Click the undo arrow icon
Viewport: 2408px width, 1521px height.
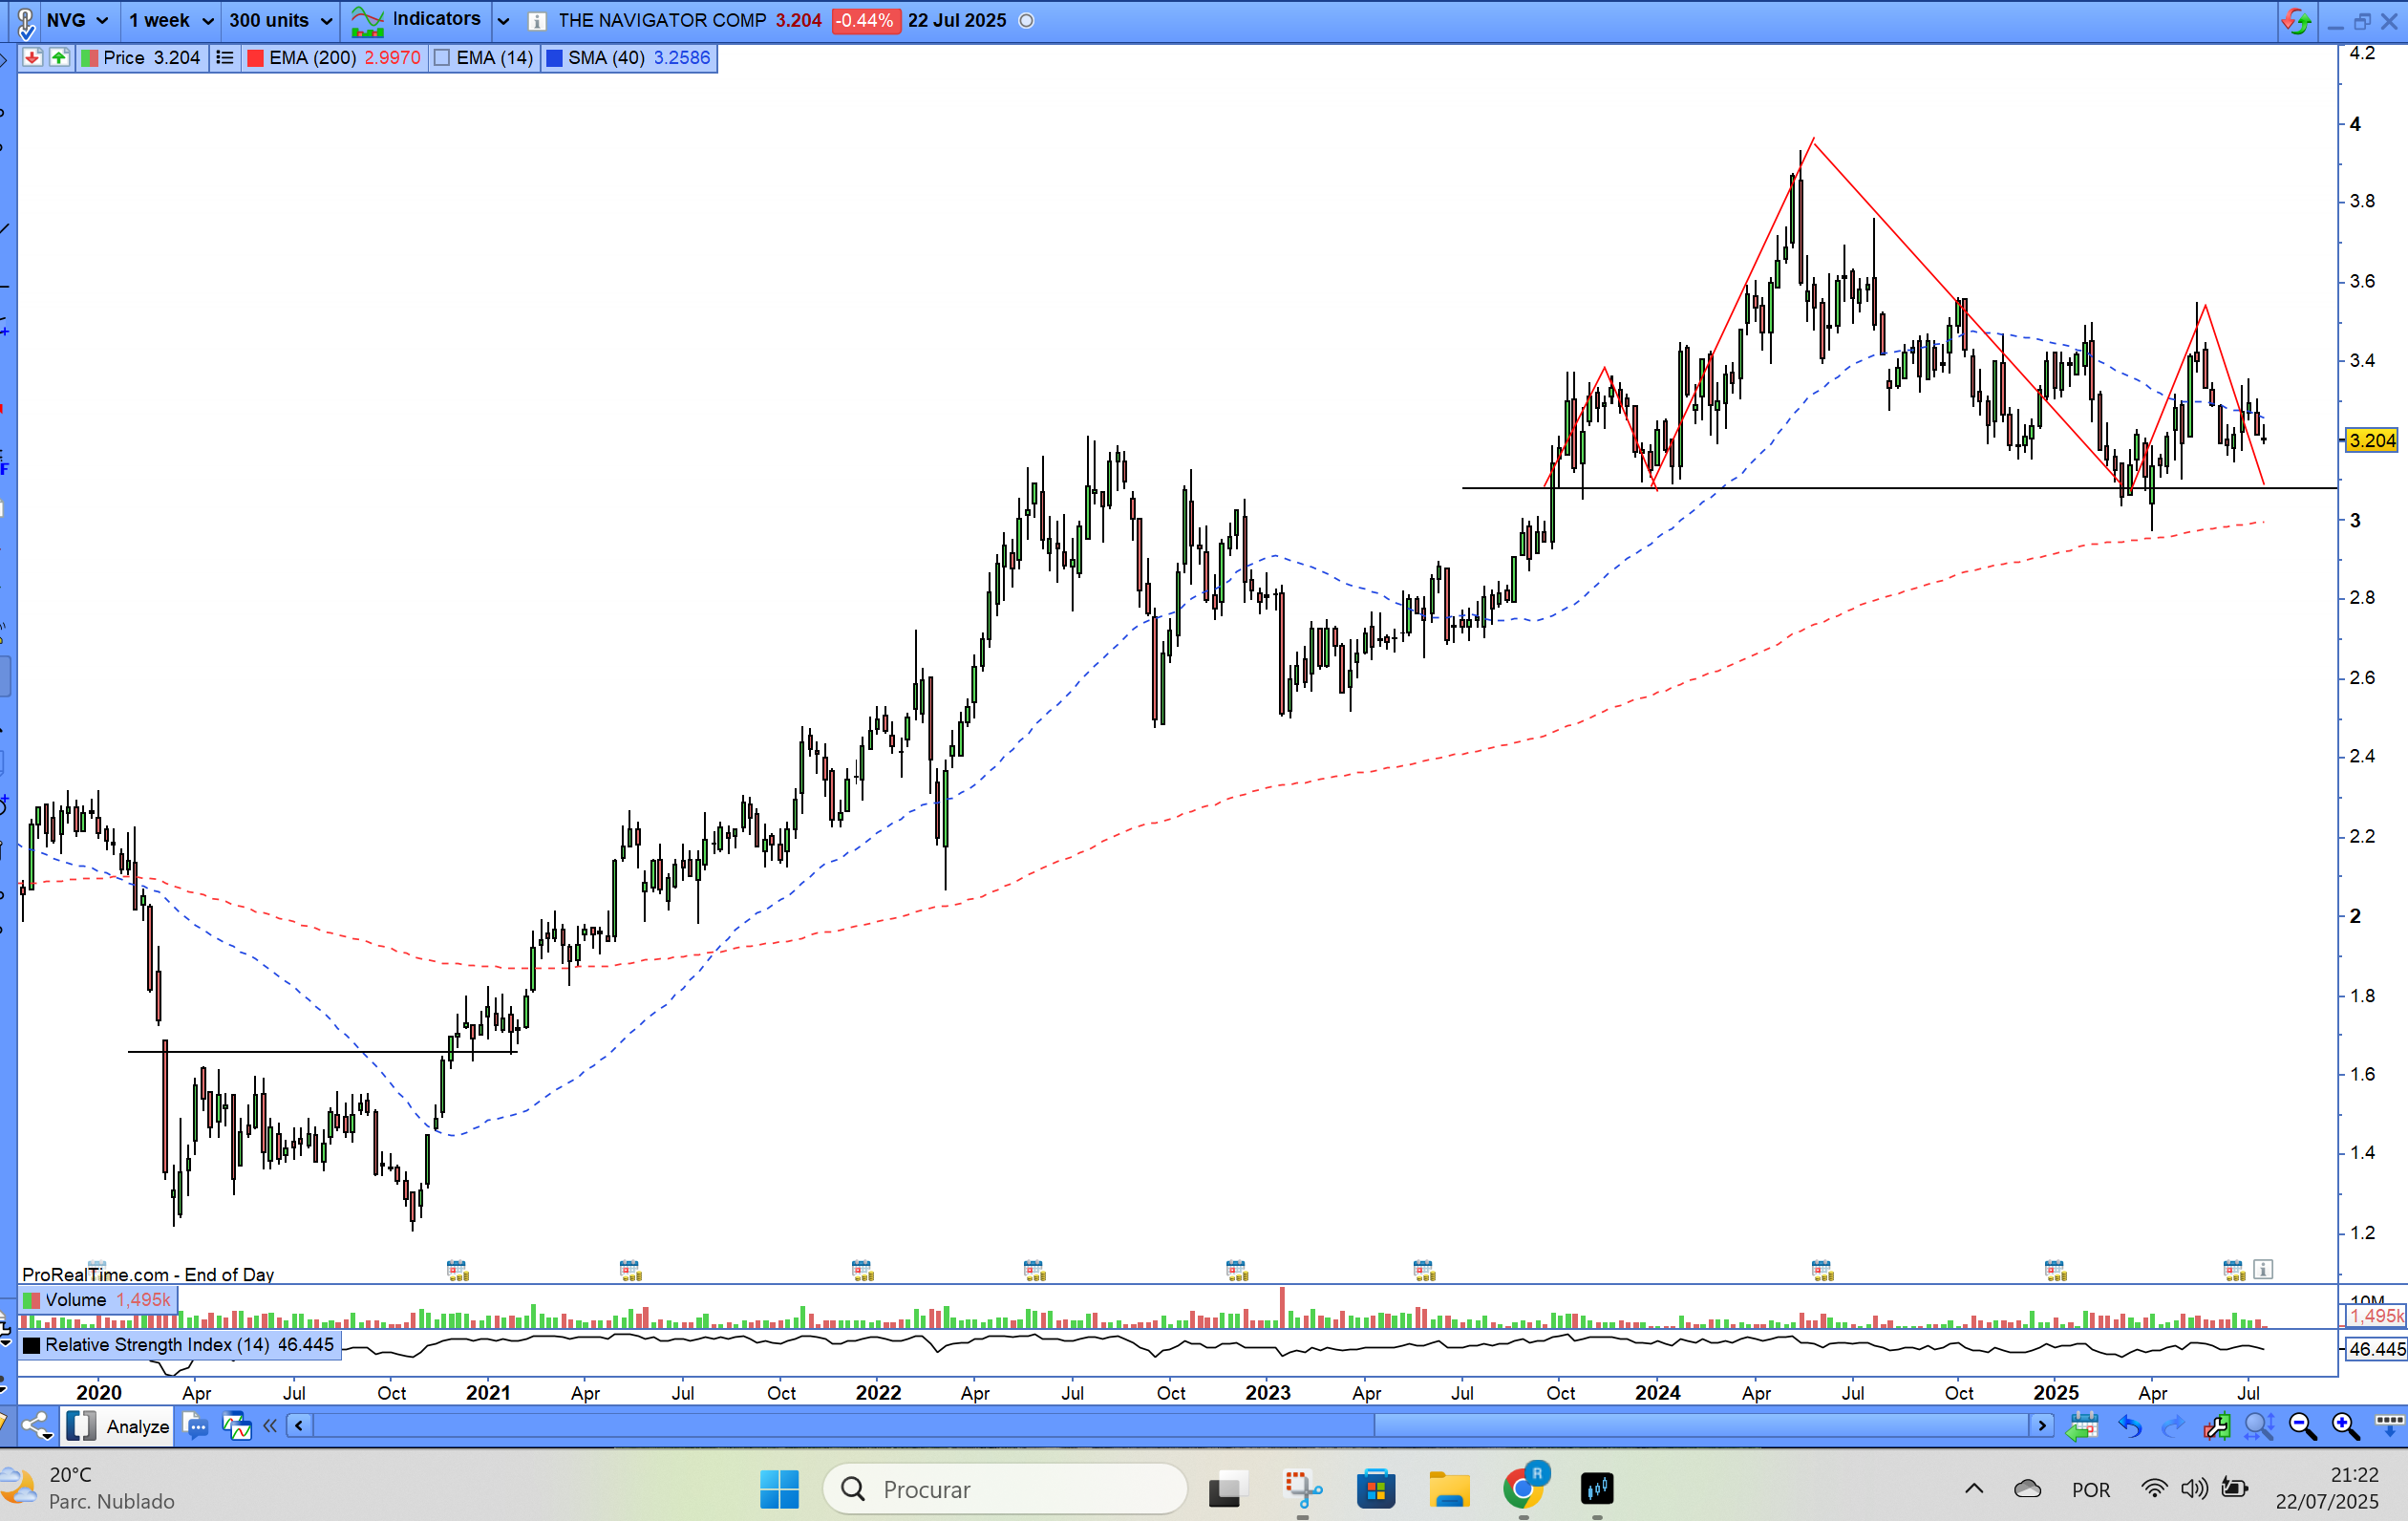click(2130, 1426)
